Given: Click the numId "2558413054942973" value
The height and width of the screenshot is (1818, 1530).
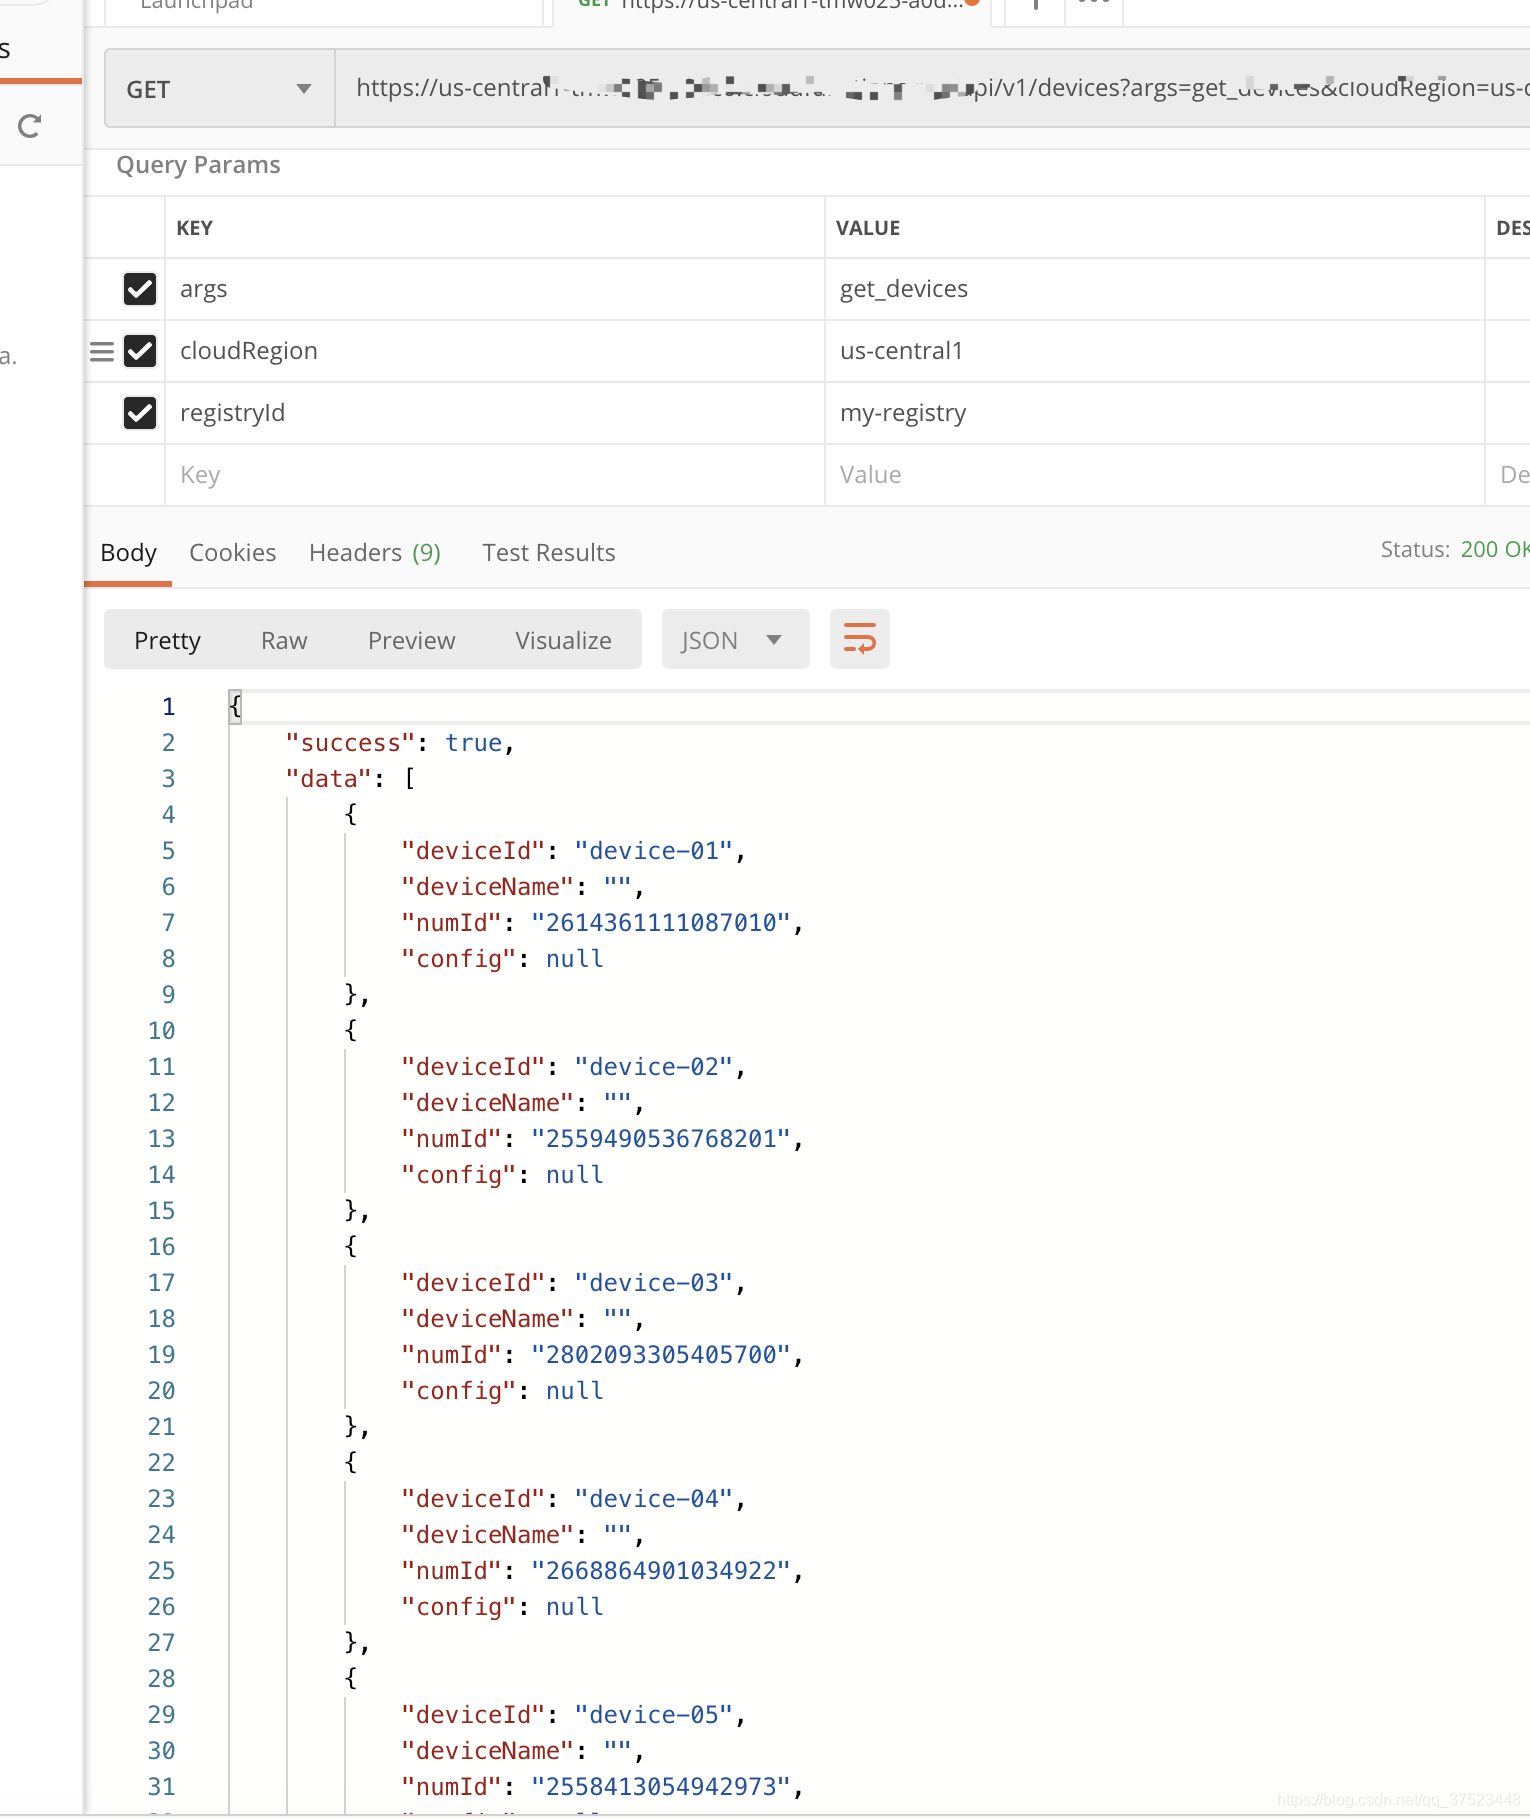Looking at the screenshot, I should [x=661, y=1787].
